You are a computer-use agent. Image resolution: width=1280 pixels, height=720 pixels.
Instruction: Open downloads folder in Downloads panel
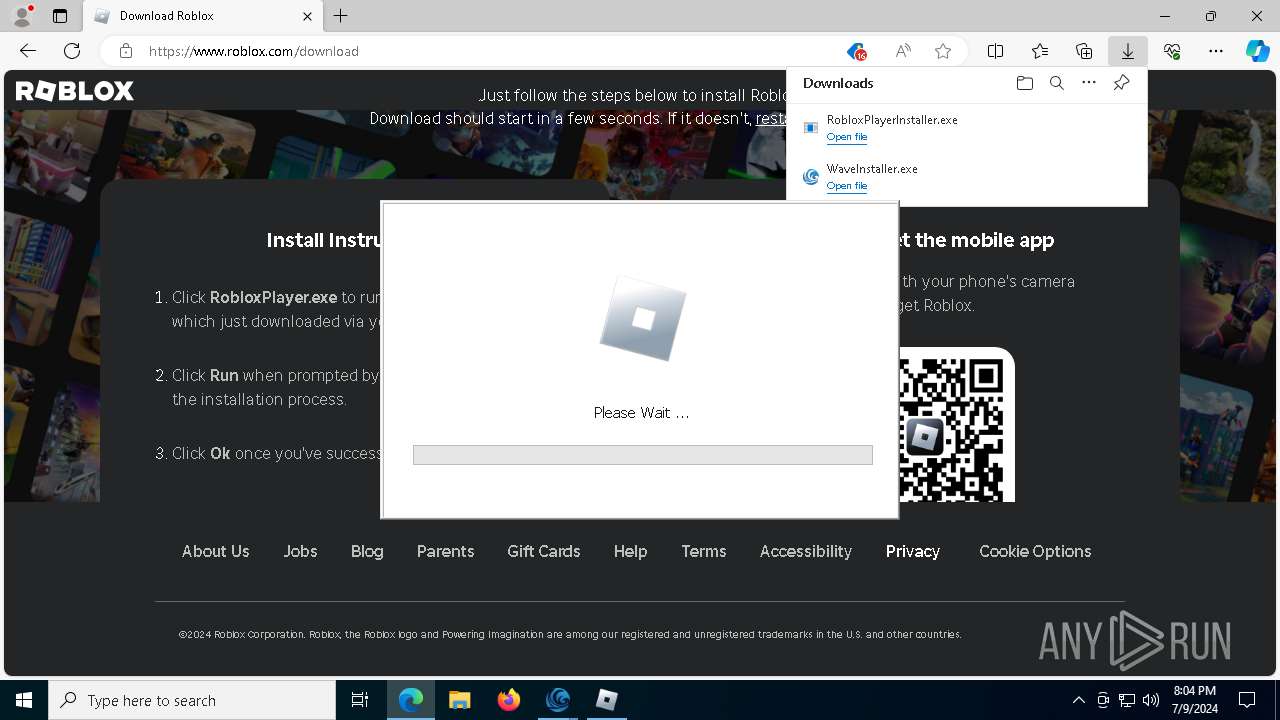pos(1024,83)
